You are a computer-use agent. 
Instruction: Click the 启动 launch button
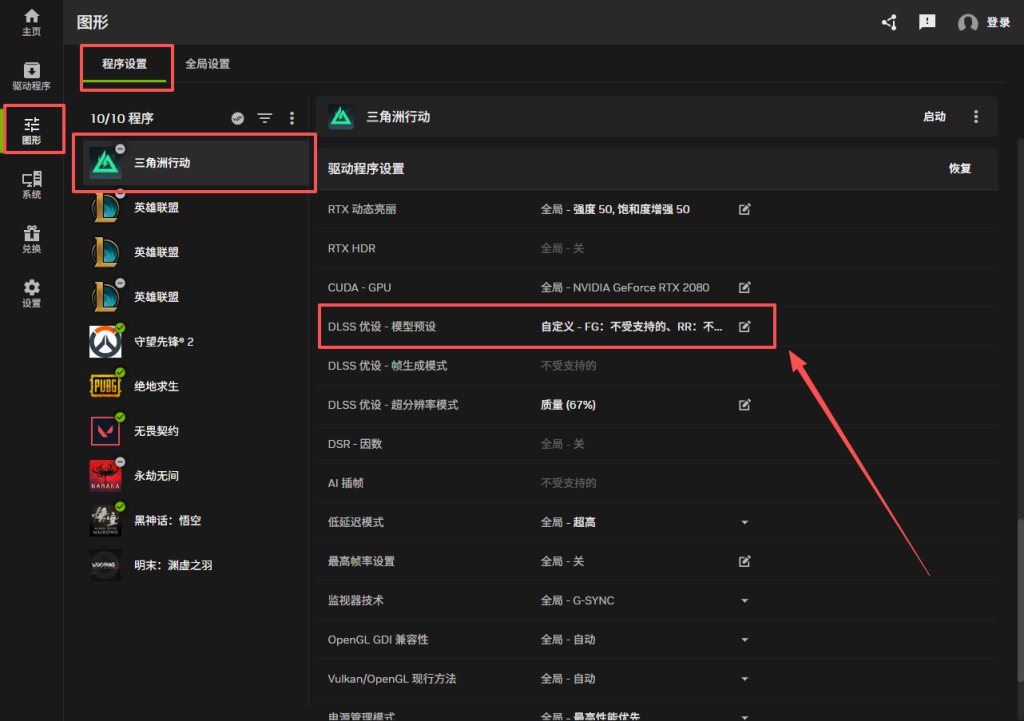pyautogui.click(x=934, y=117)
